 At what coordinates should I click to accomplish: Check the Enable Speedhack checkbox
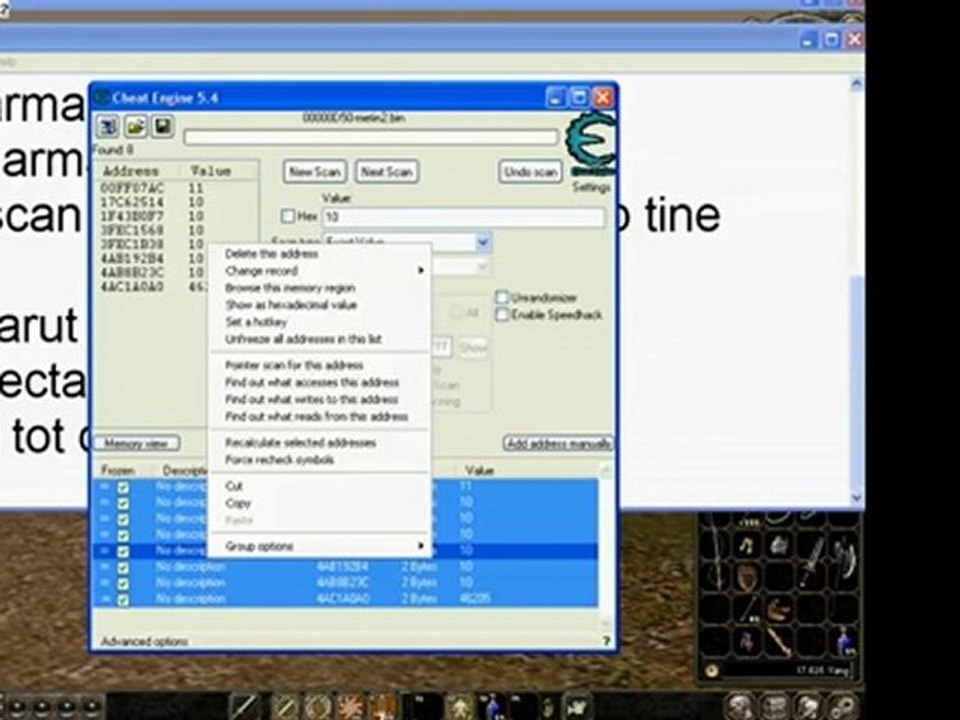click(x=502, y=315)
